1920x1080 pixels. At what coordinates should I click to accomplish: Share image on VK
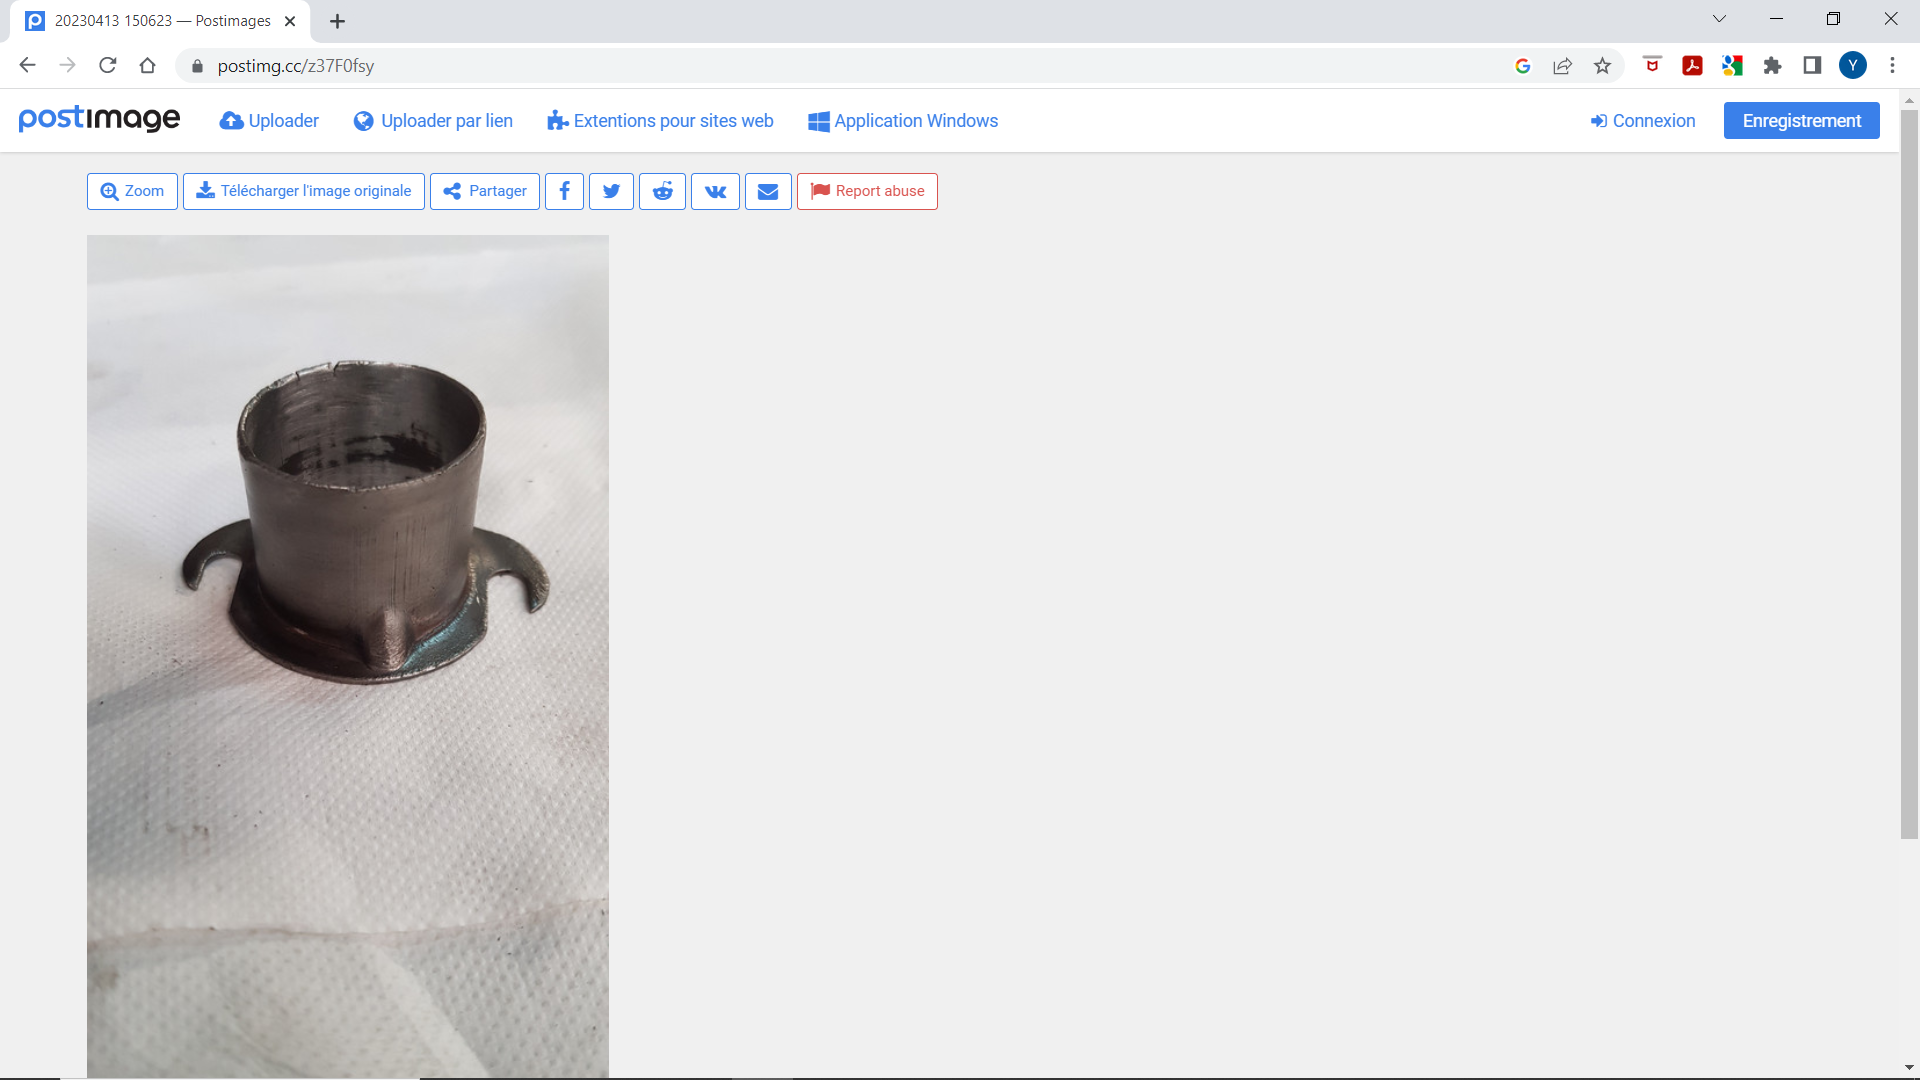(715, 191)
